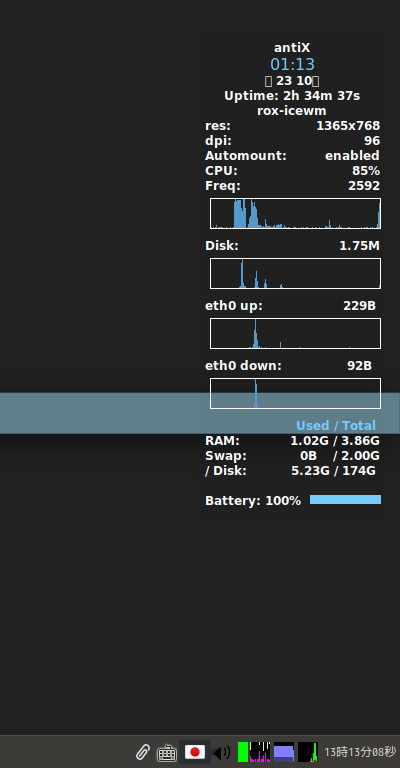Click the solid green battery status applet
The width and height of the screenshot is (400, 768).
[243, 752]
